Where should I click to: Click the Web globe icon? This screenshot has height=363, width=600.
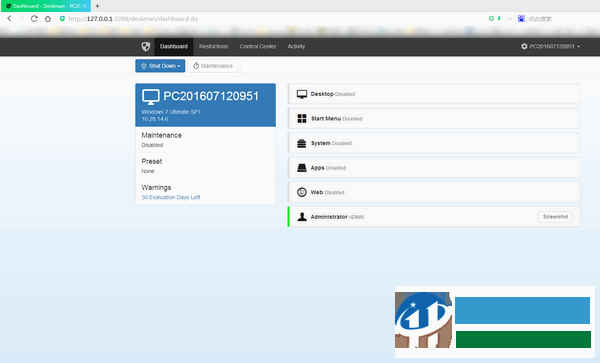[302, 192]
